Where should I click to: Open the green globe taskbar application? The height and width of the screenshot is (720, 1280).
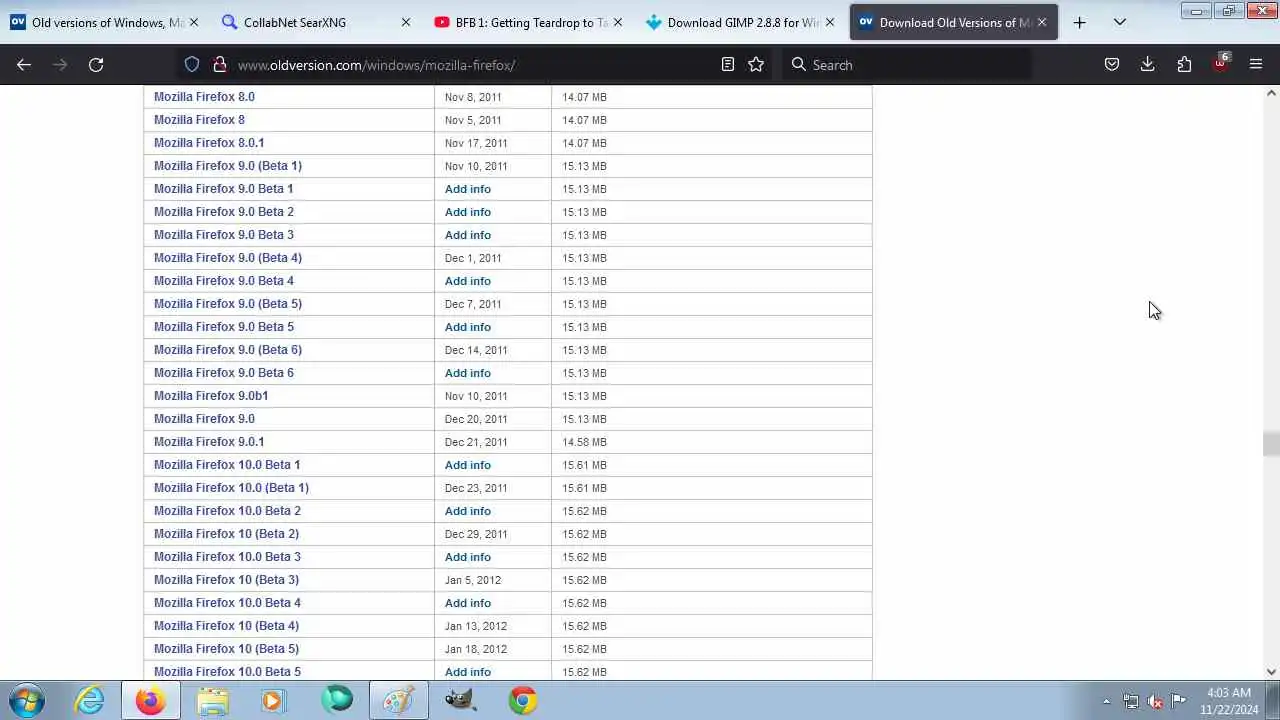pyautogui.click(x=337, y=700)
